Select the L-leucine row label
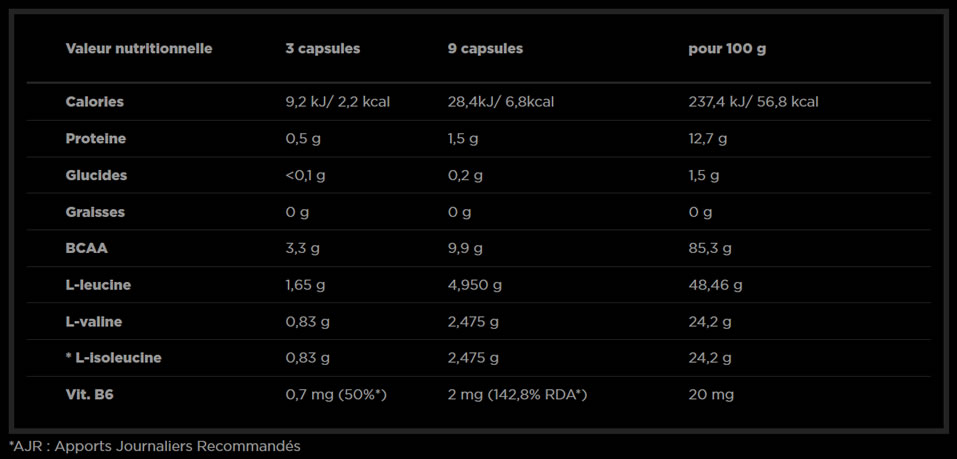 point(98,285)
